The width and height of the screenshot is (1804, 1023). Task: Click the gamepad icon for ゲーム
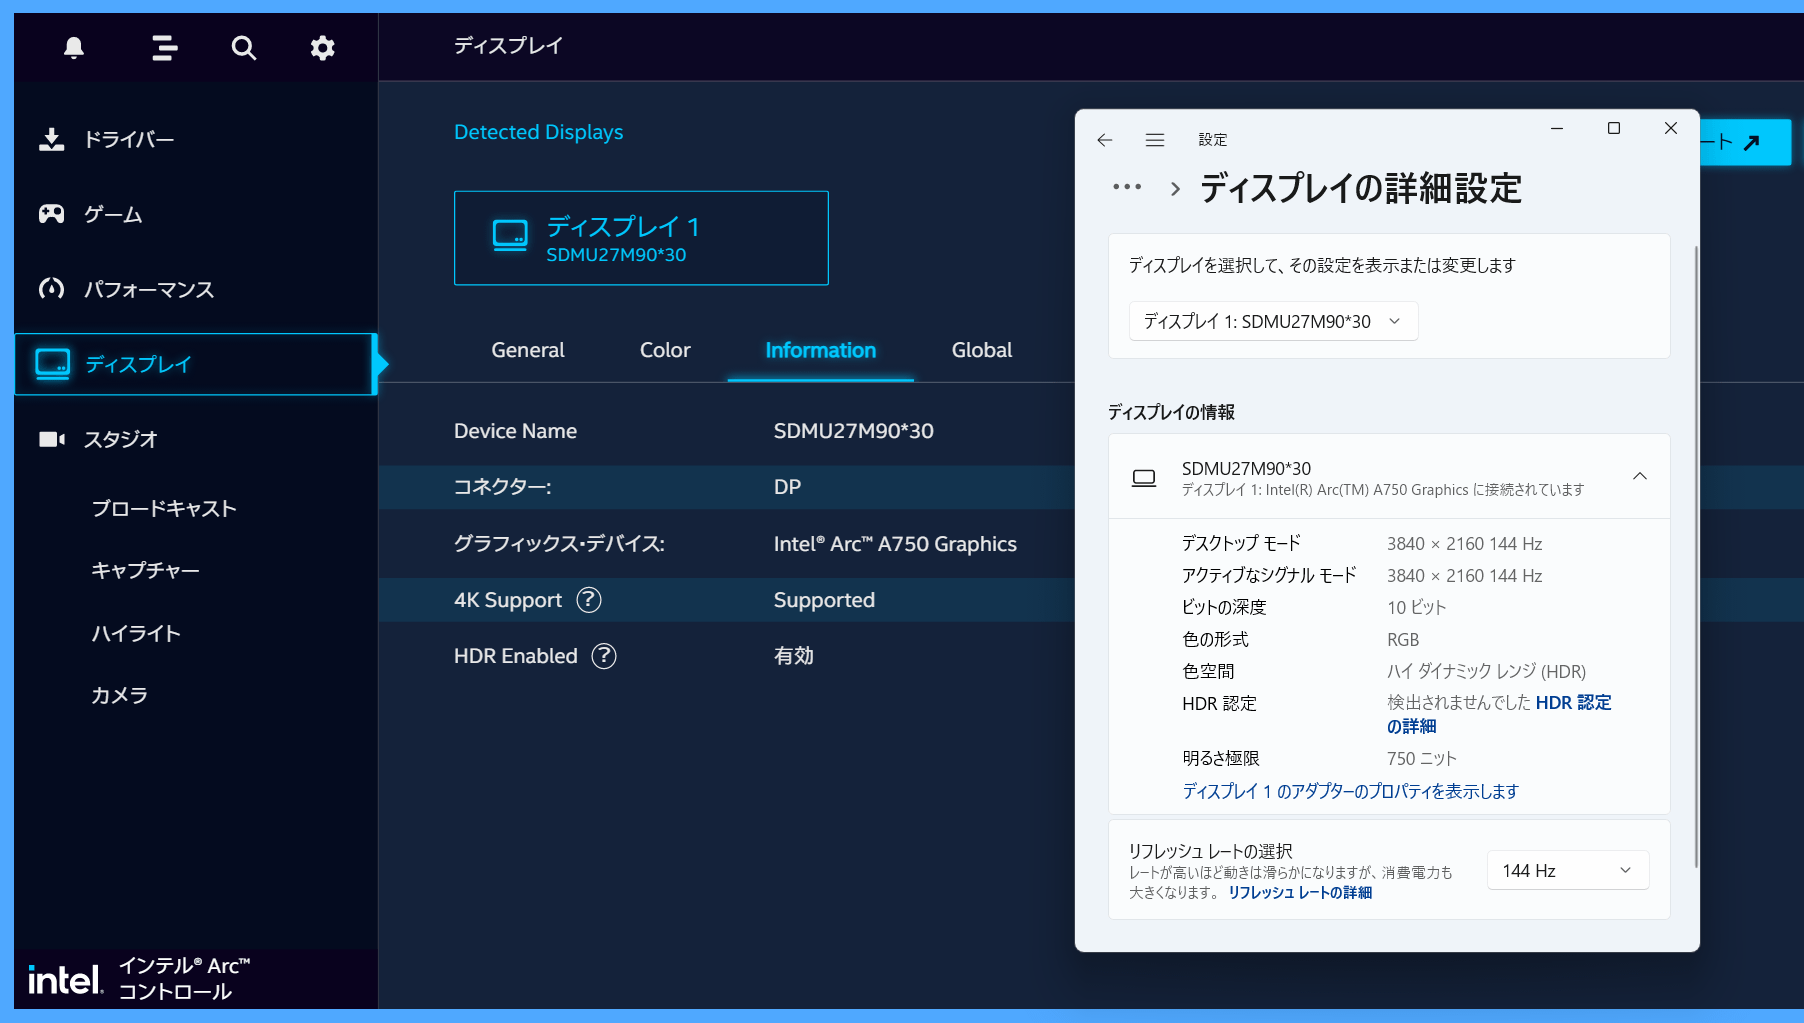coord(52,214)
